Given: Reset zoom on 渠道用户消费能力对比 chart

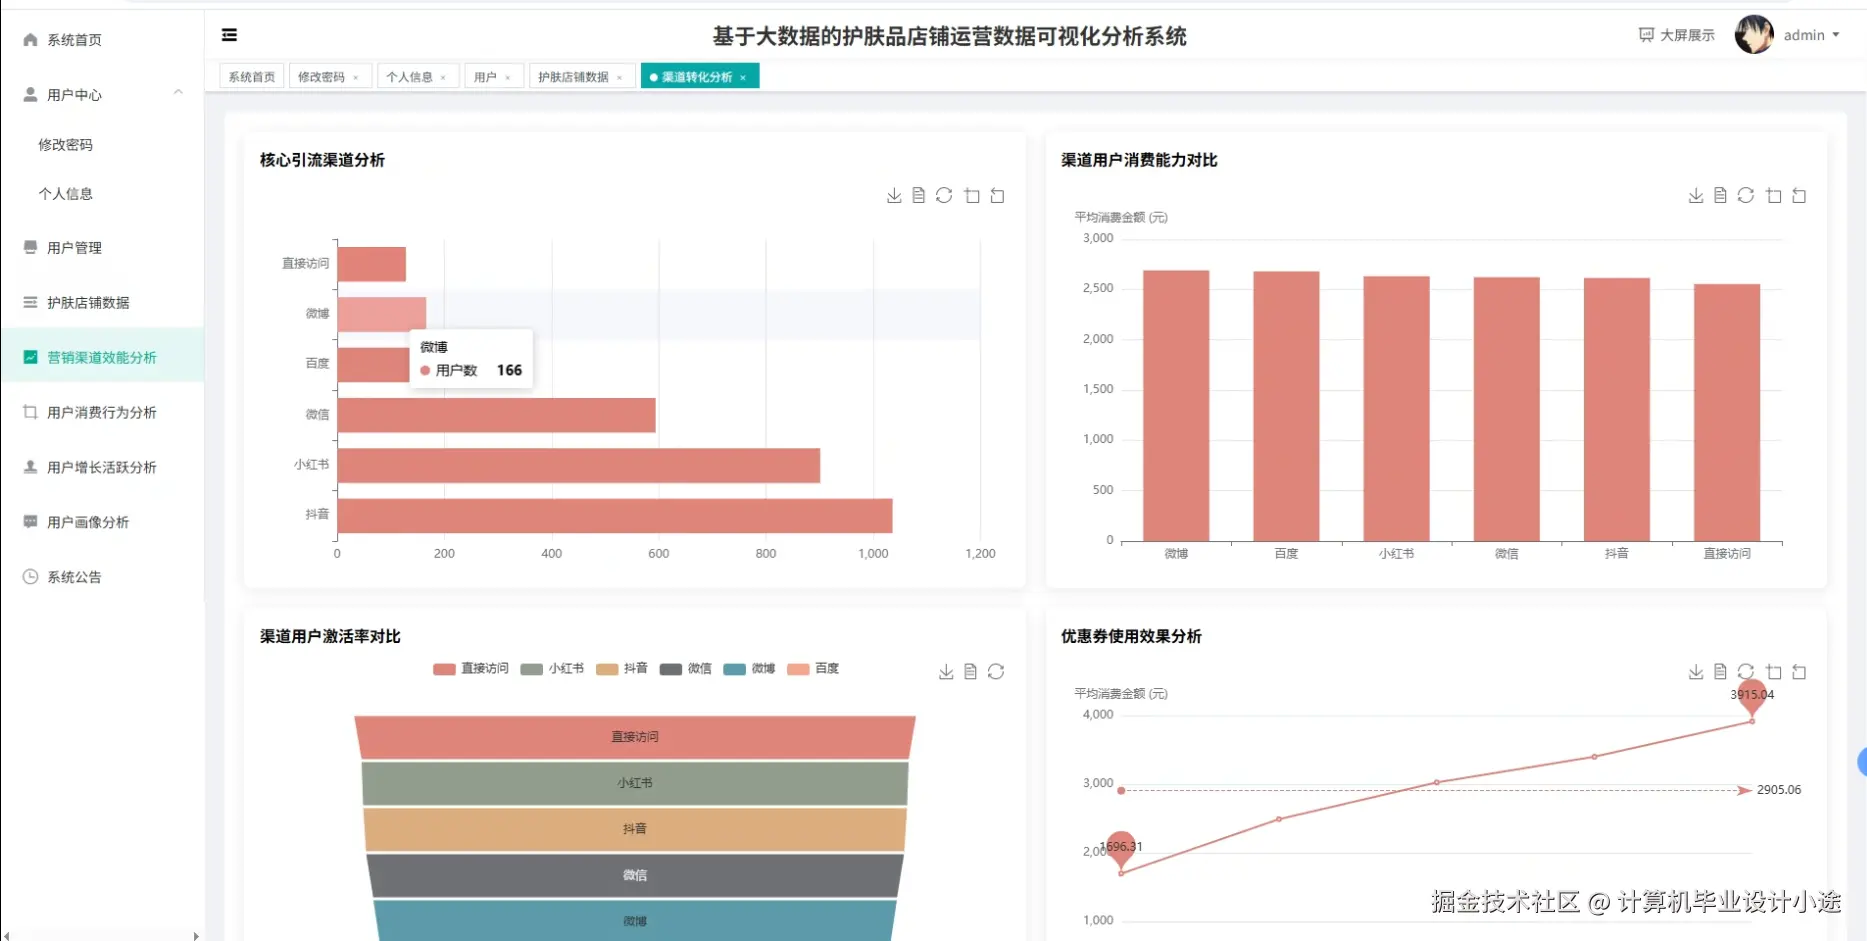Looking at the screenshot, I should tap(1799, 196).
